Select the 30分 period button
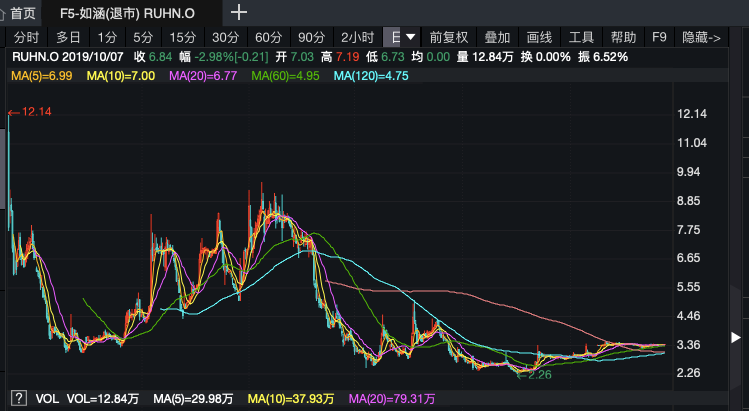 [x=226, y=38]
